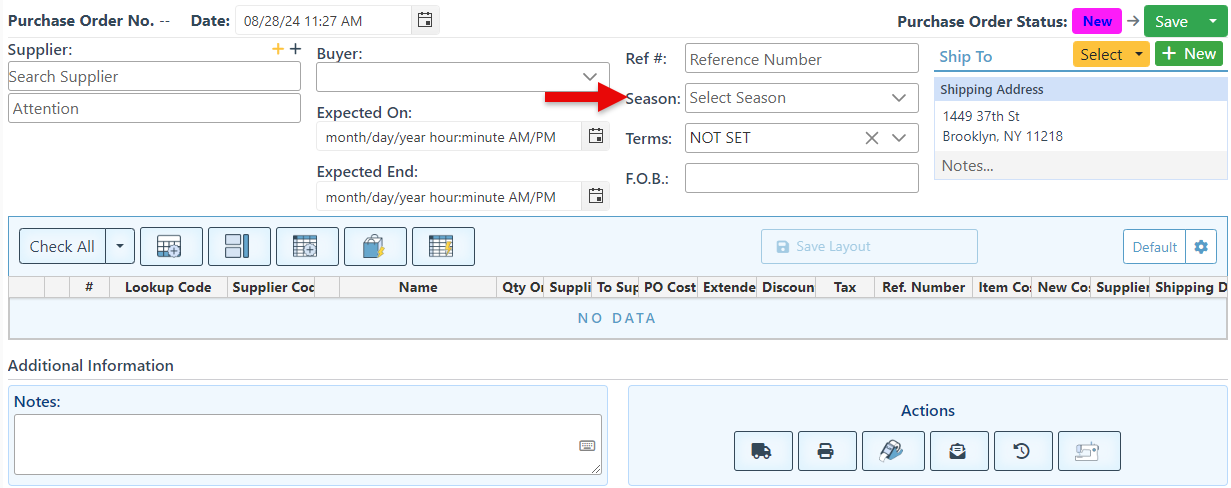Click the orange plus icon beside Supplier
Screen dimensions: 1231x488
[278, 49]
